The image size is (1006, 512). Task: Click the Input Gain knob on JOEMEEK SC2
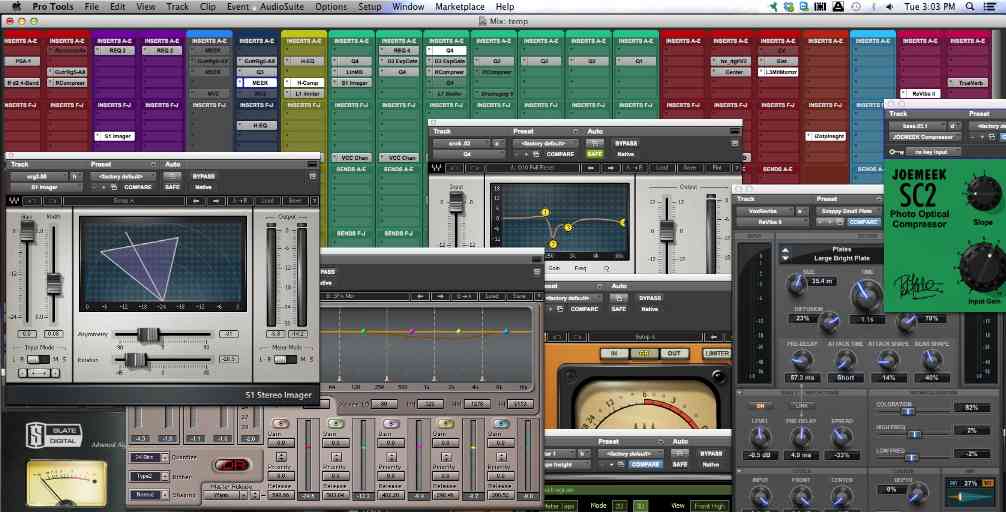point(982,266)
